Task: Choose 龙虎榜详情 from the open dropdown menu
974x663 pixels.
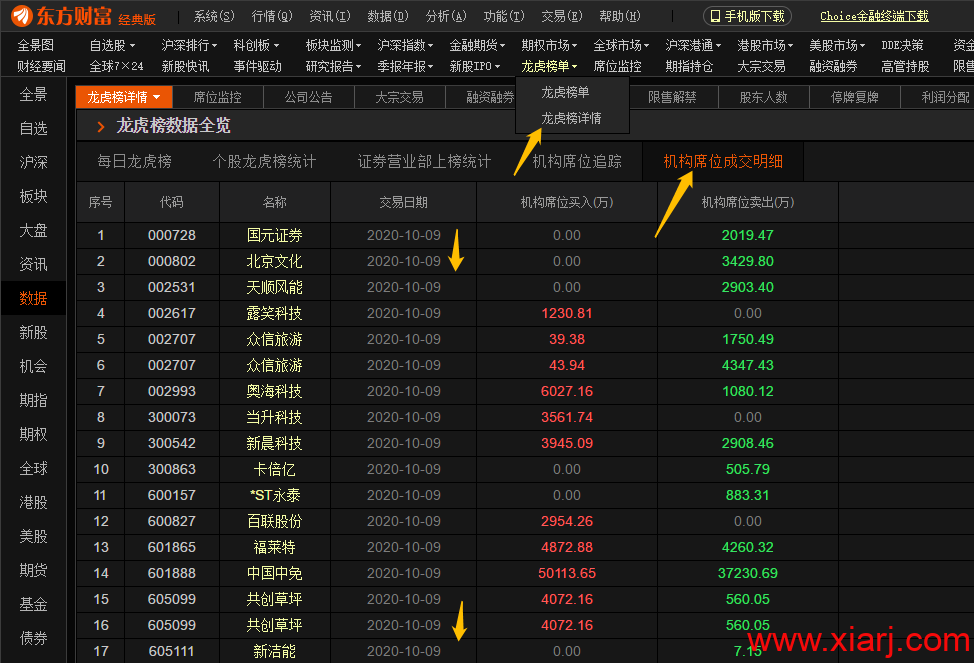Action: click(x=571, y=118)
